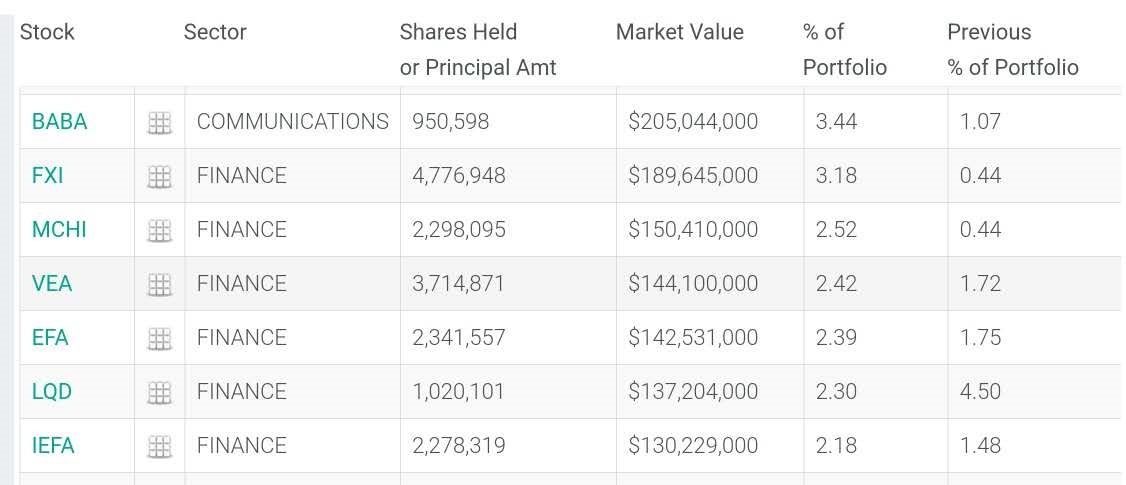Click the grid icon in the BABA row
Viewport: 1126px width, 485px height.
tap(160, 123)
